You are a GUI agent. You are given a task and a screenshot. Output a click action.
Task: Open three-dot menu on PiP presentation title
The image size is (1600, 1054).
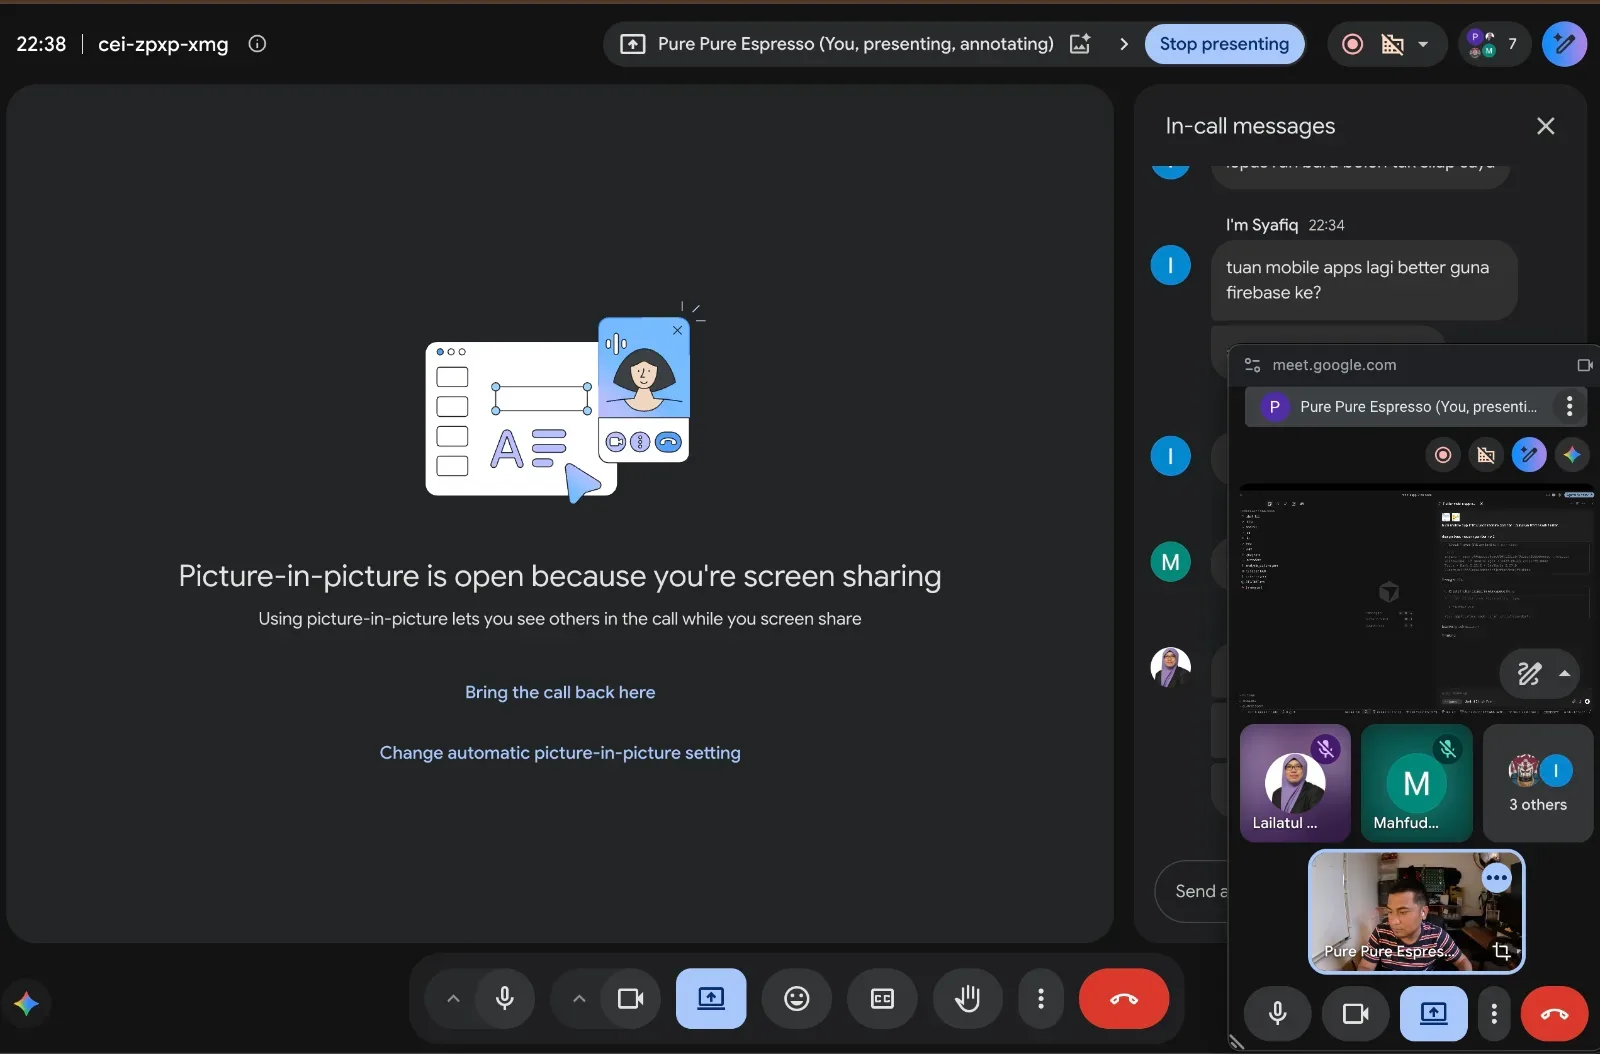click(1569, 406)
